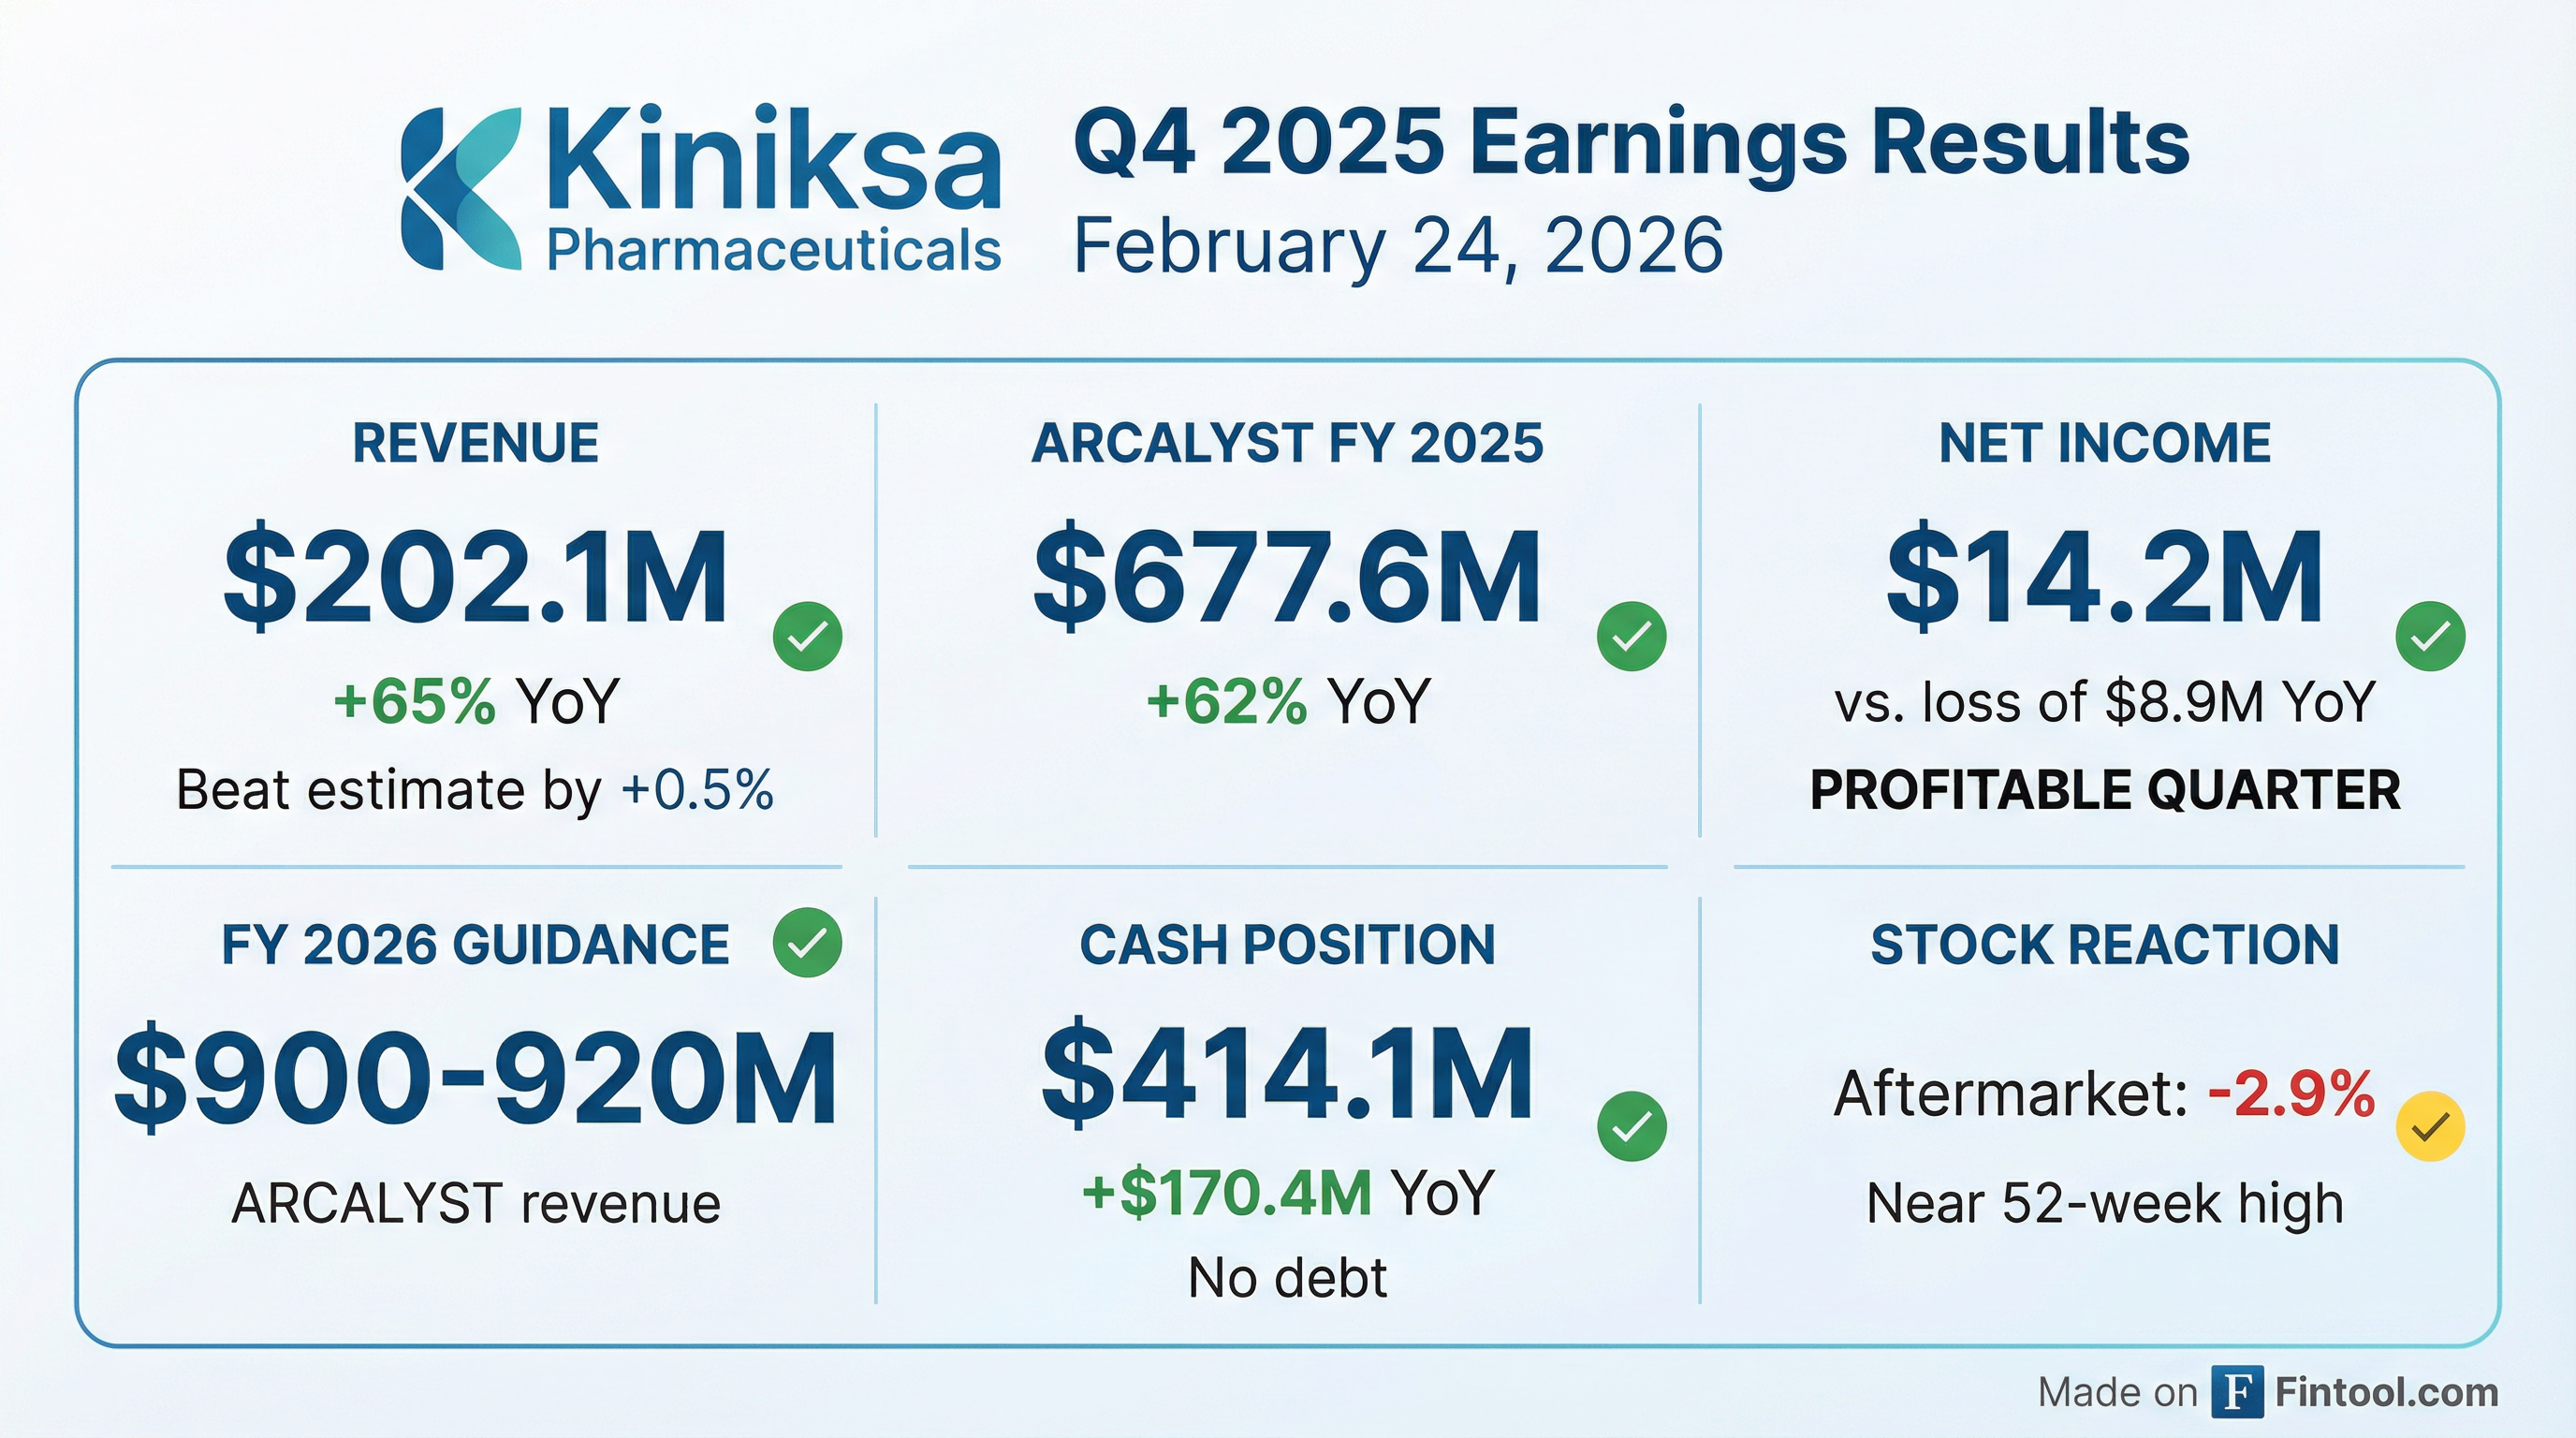Click the yellow checkmark beside Stock Reaction
The width and height of the screenshot is (2576, 1438).
click(2430, 1127)
